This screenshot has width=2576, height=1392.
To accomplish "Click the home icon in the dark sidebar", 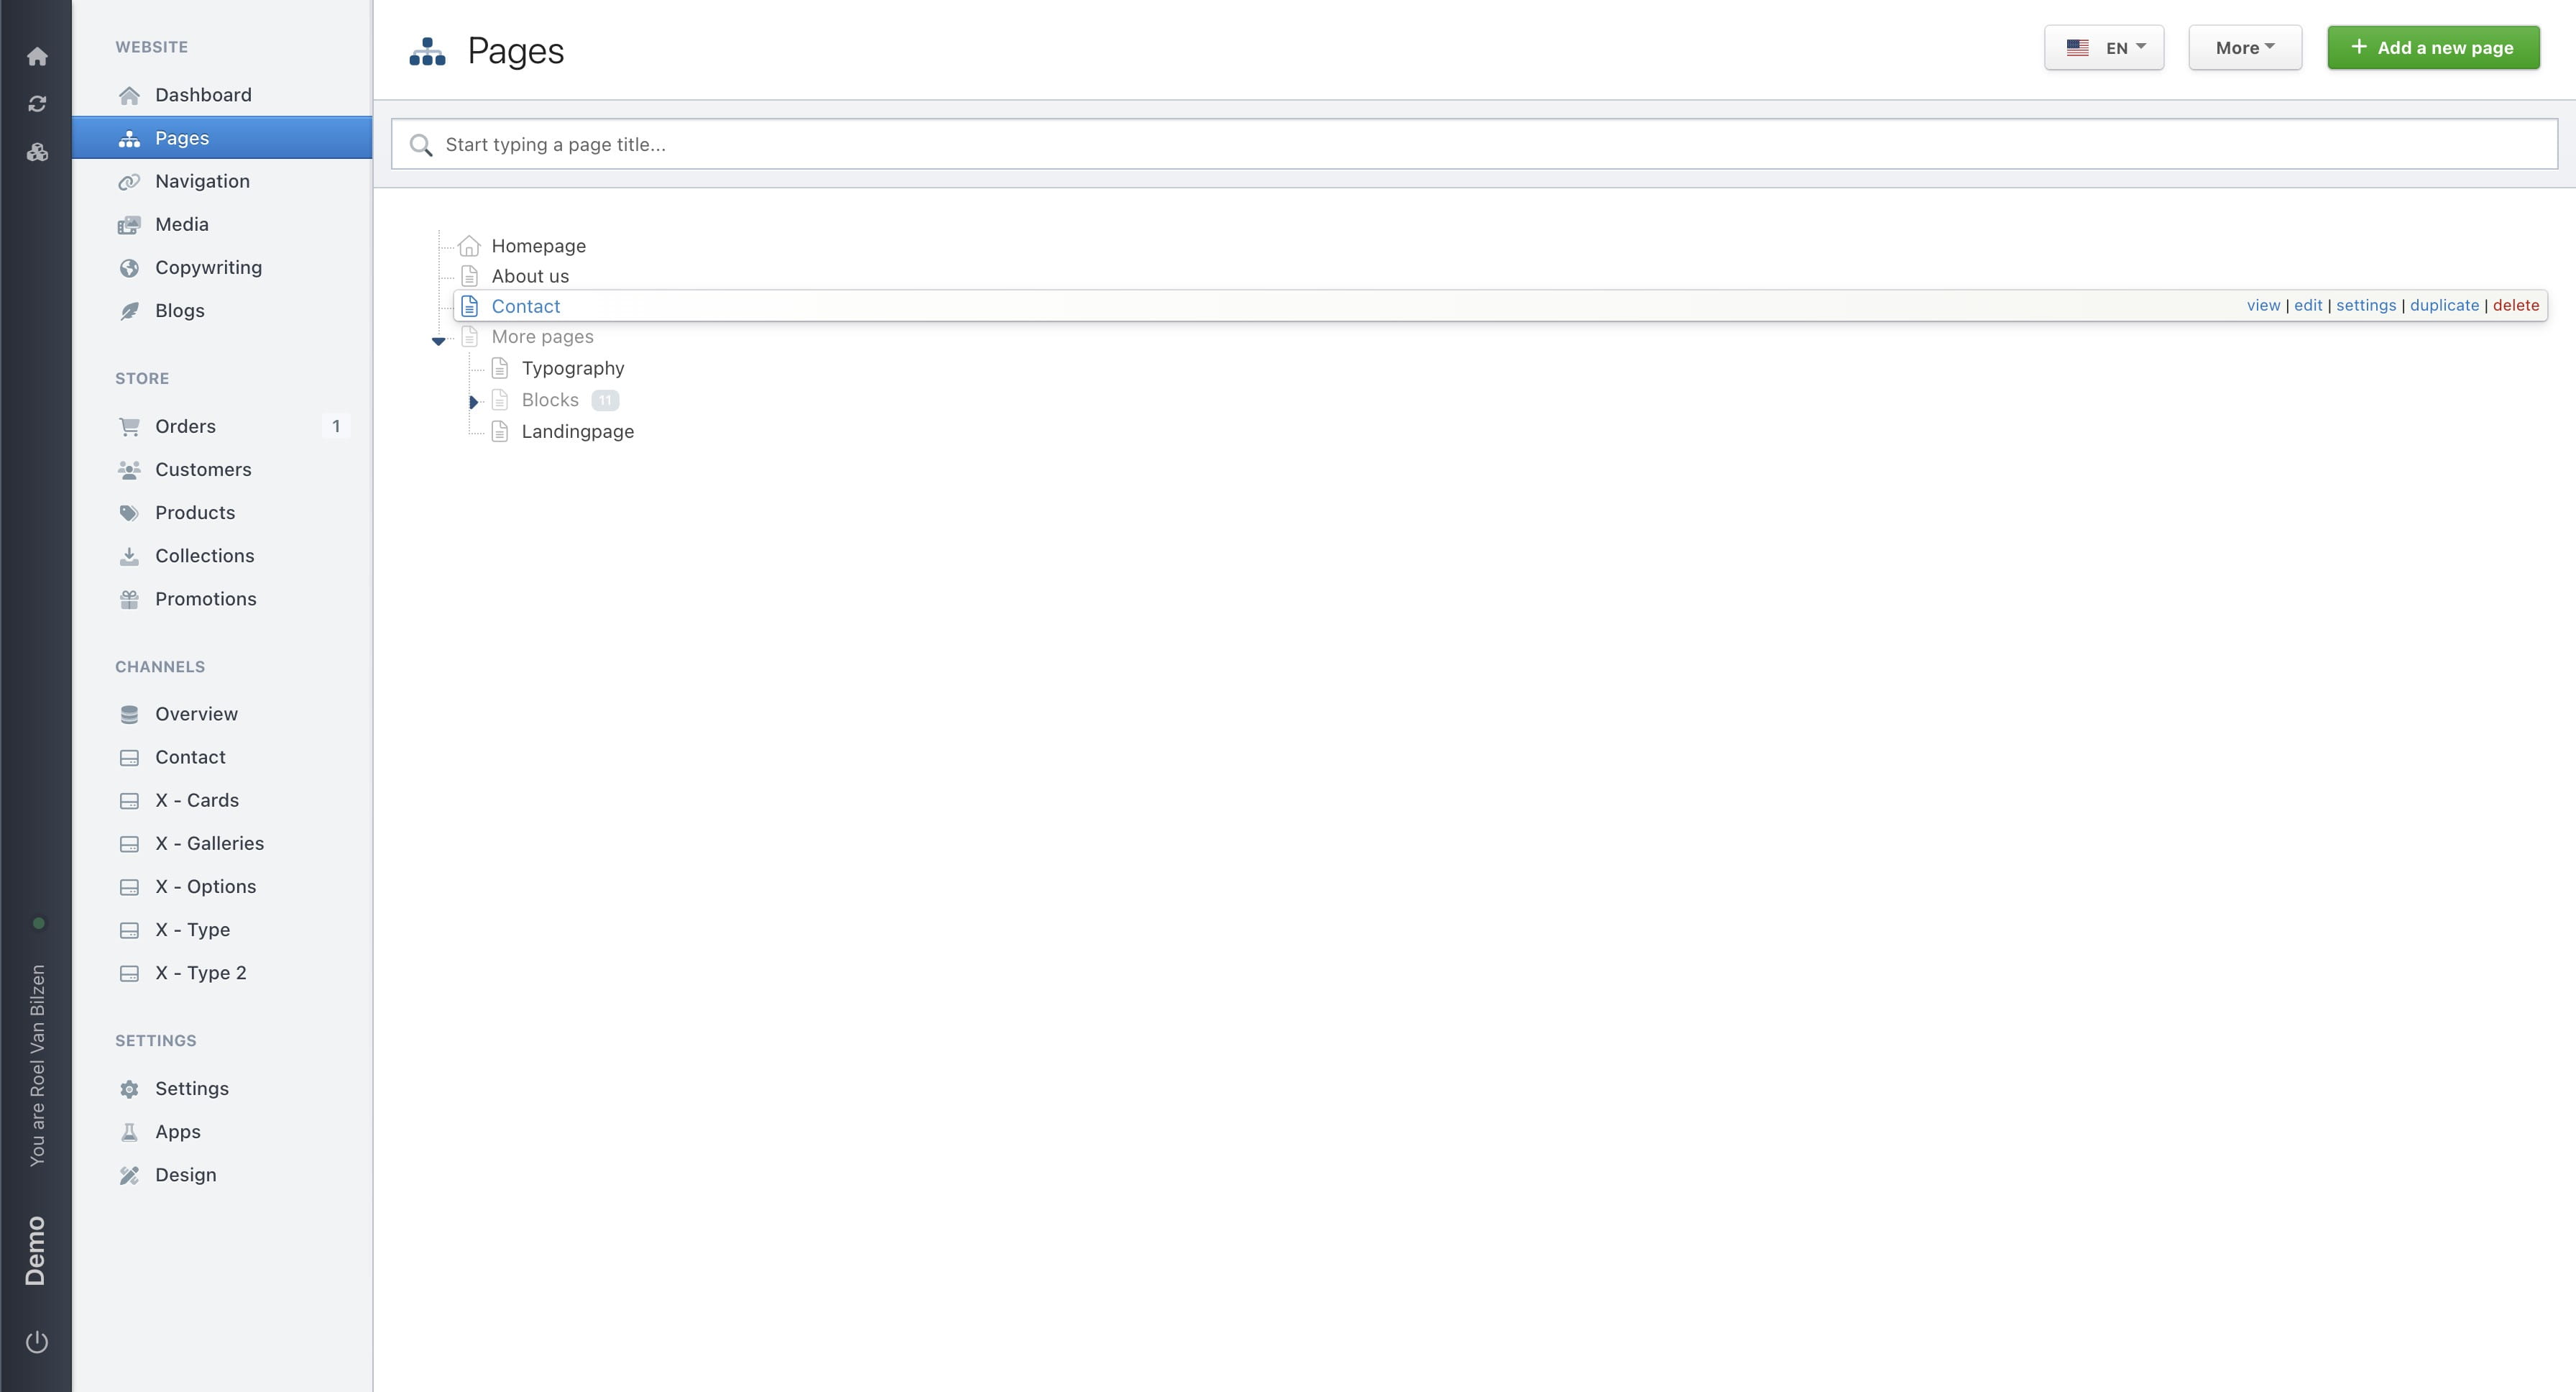I will coord(37,56).
